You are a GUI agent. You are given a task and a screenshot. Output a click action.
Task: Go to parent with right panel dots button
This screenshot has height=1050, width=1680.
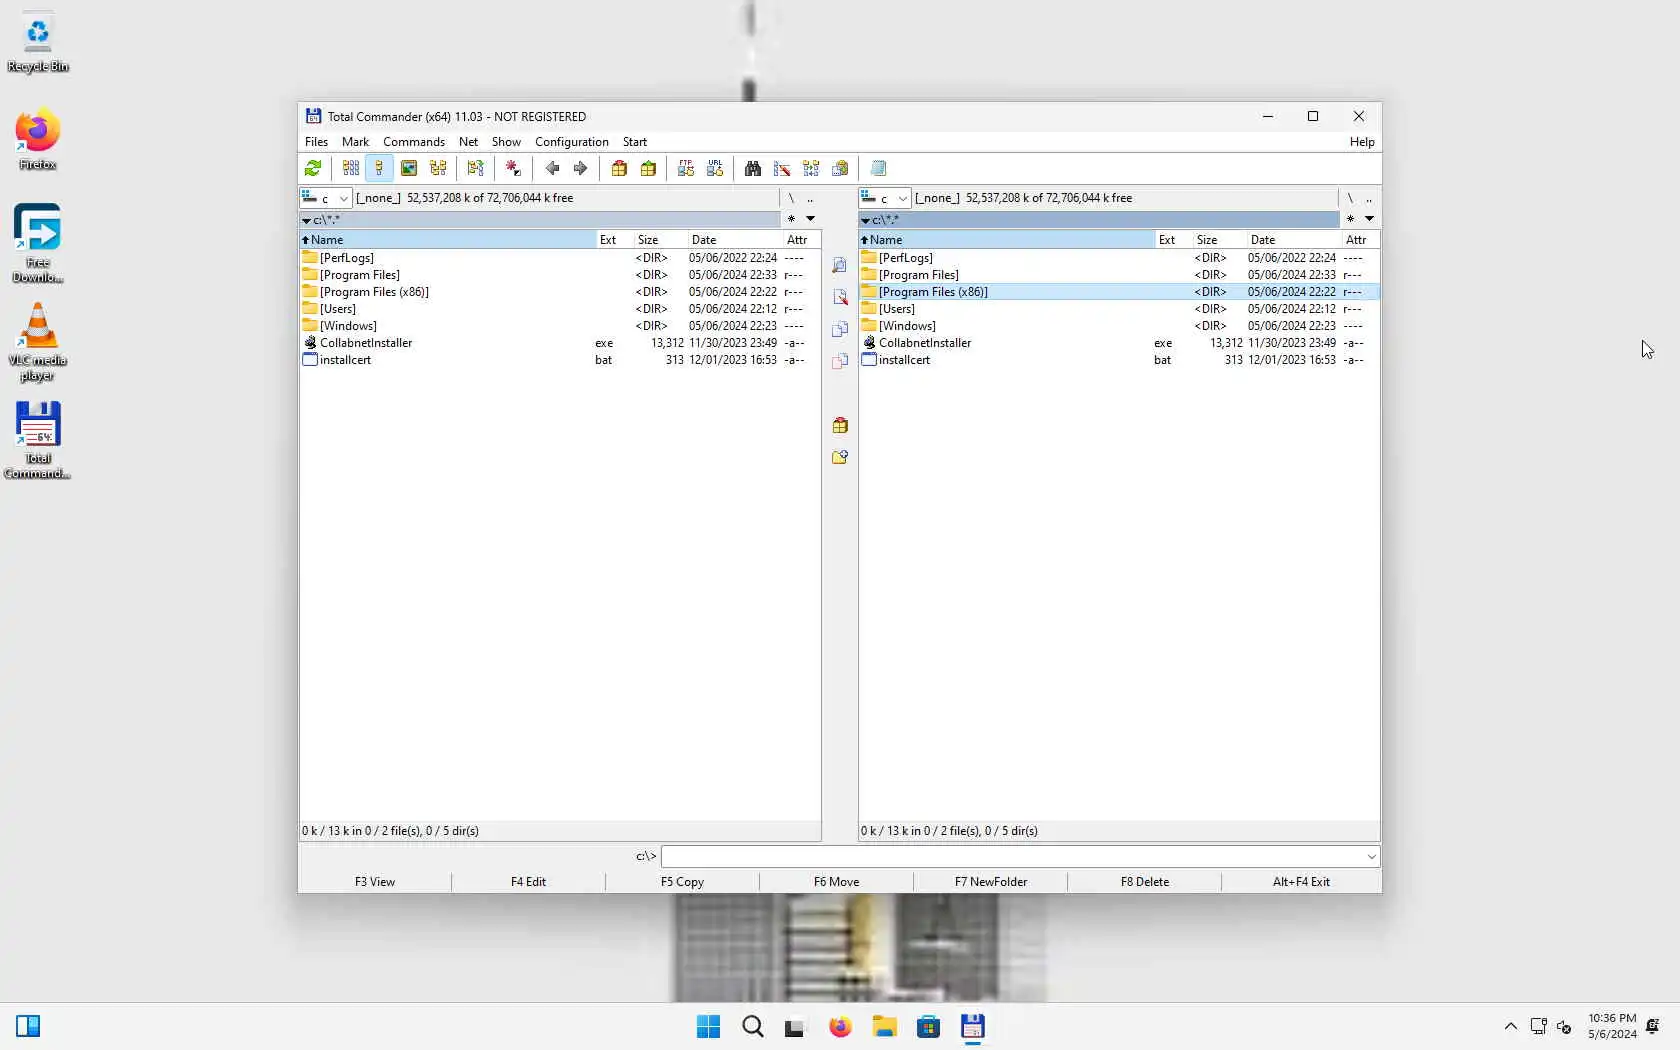pyautogui.click(x=1369, y=198)
